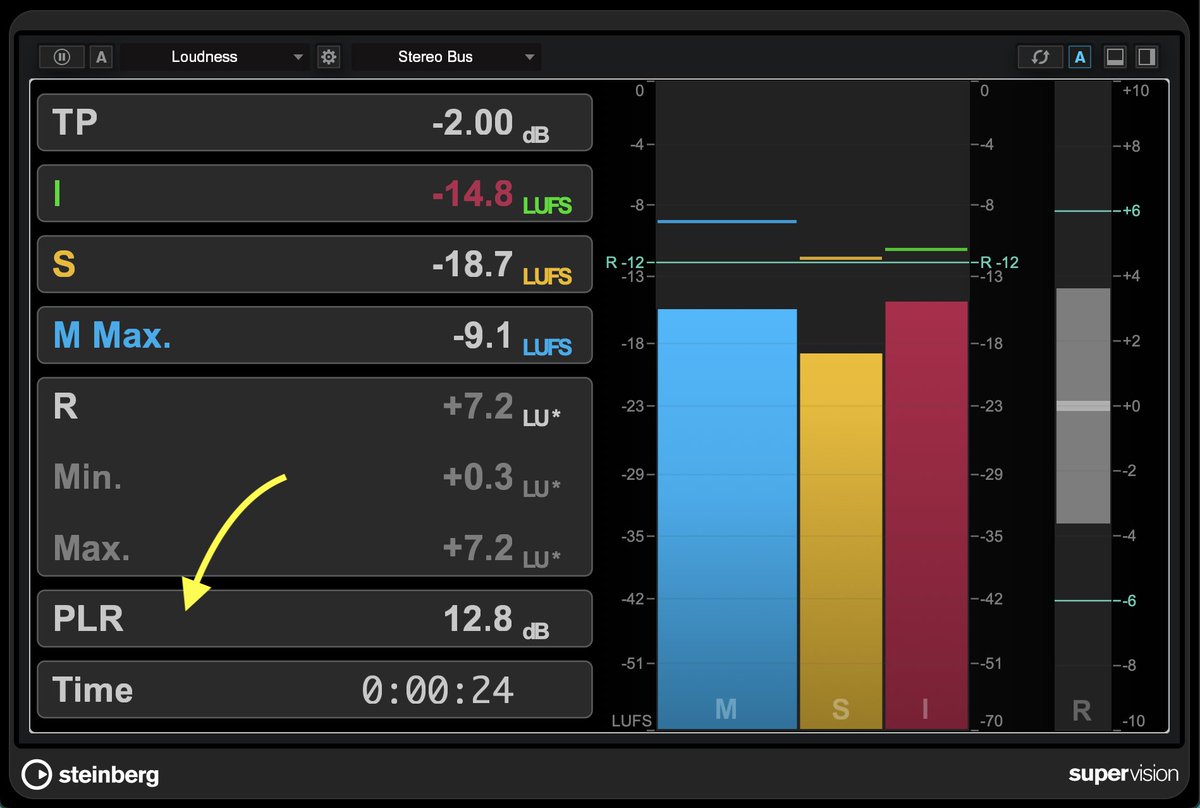Click the -14.8 LUFS integrated value

502,195
